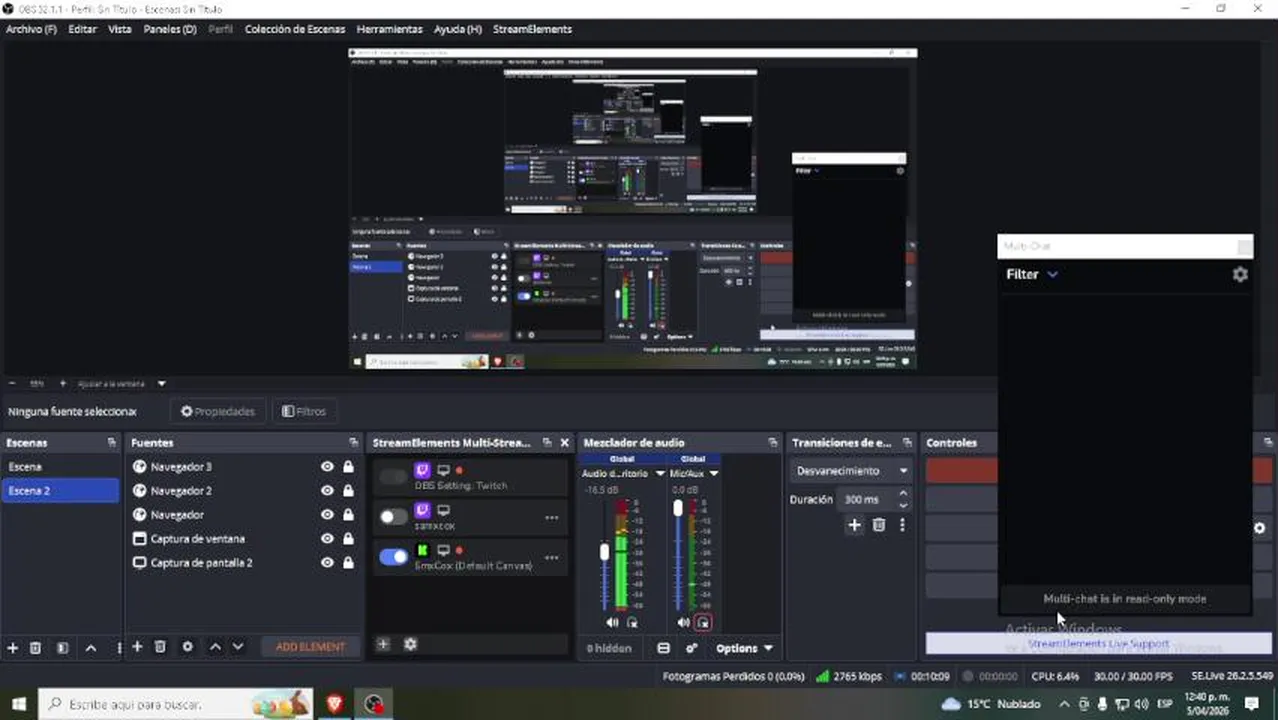Pop out the Mezclador de audio dock
1278x720 pixels.
pos(773,442)
